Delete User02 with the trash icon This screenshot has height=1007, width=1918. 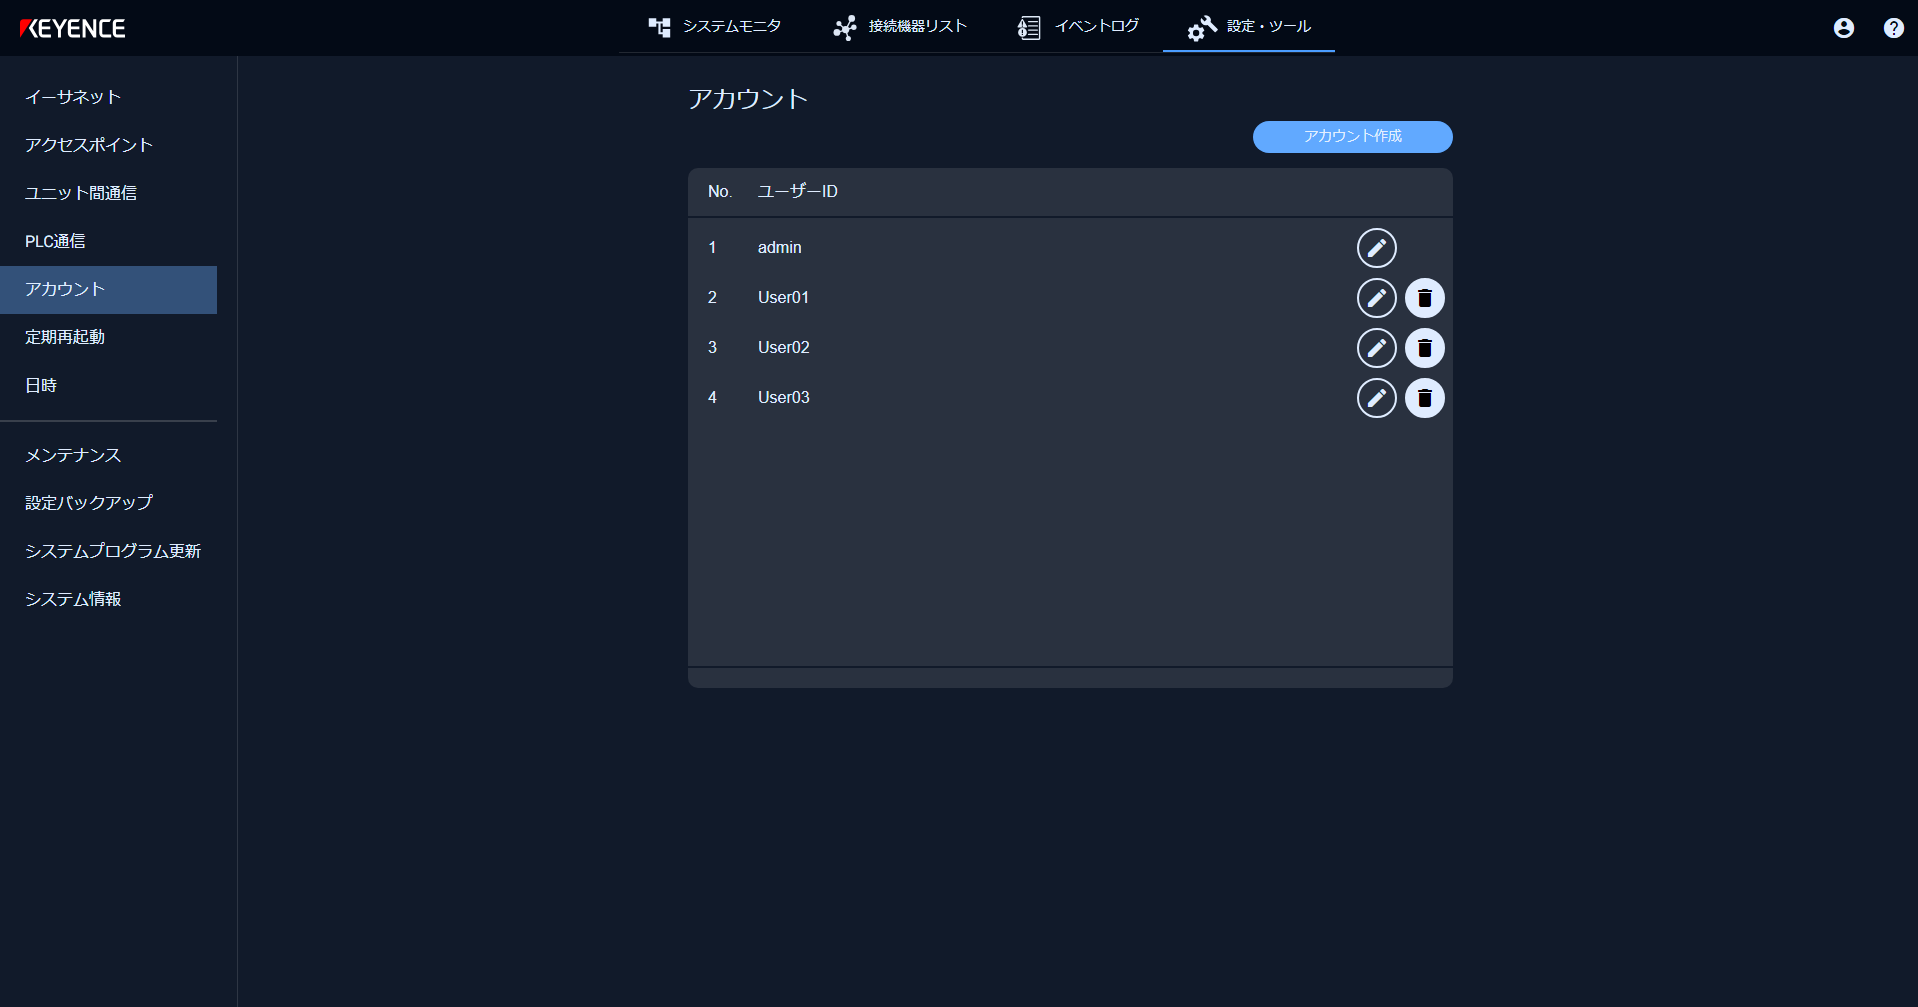coord(1425,347)
